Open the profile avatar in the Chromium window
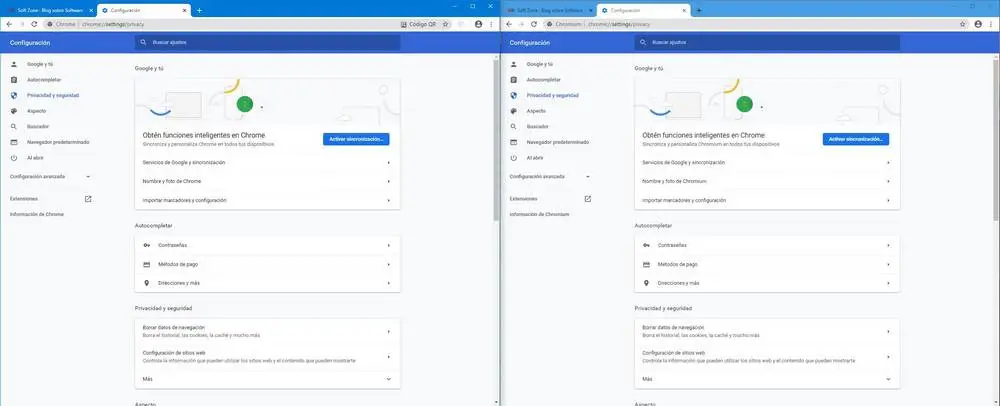 [978, 24]
